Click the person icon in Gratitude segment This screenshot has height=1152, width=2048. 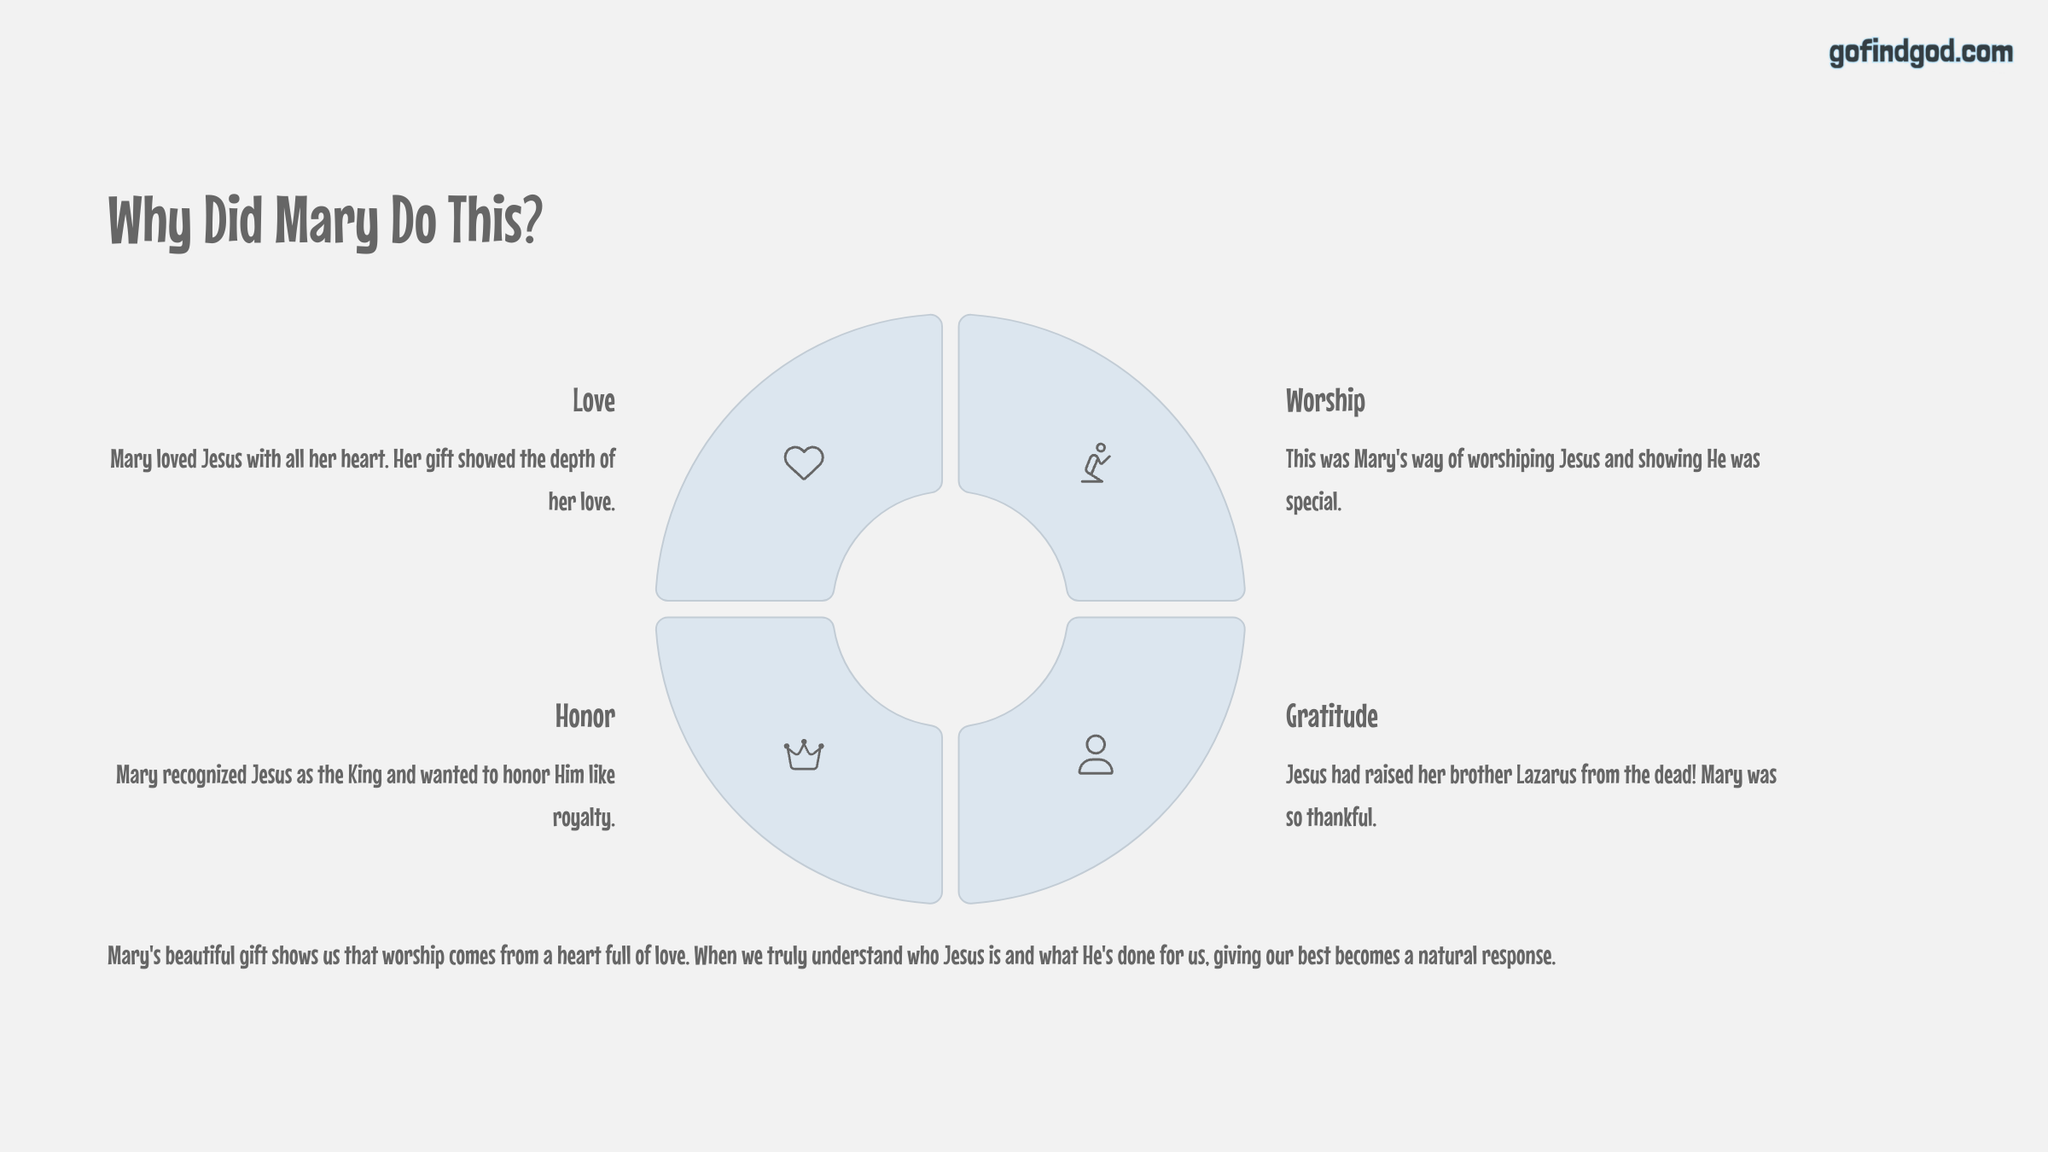(x=1096, y=755)
